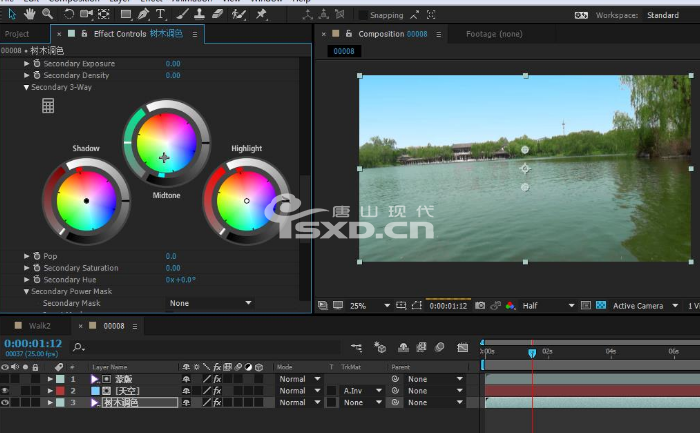700x433 pixels.
Task: Toggle the mask and shape path visibility icon
Action: tap(417, 305)
